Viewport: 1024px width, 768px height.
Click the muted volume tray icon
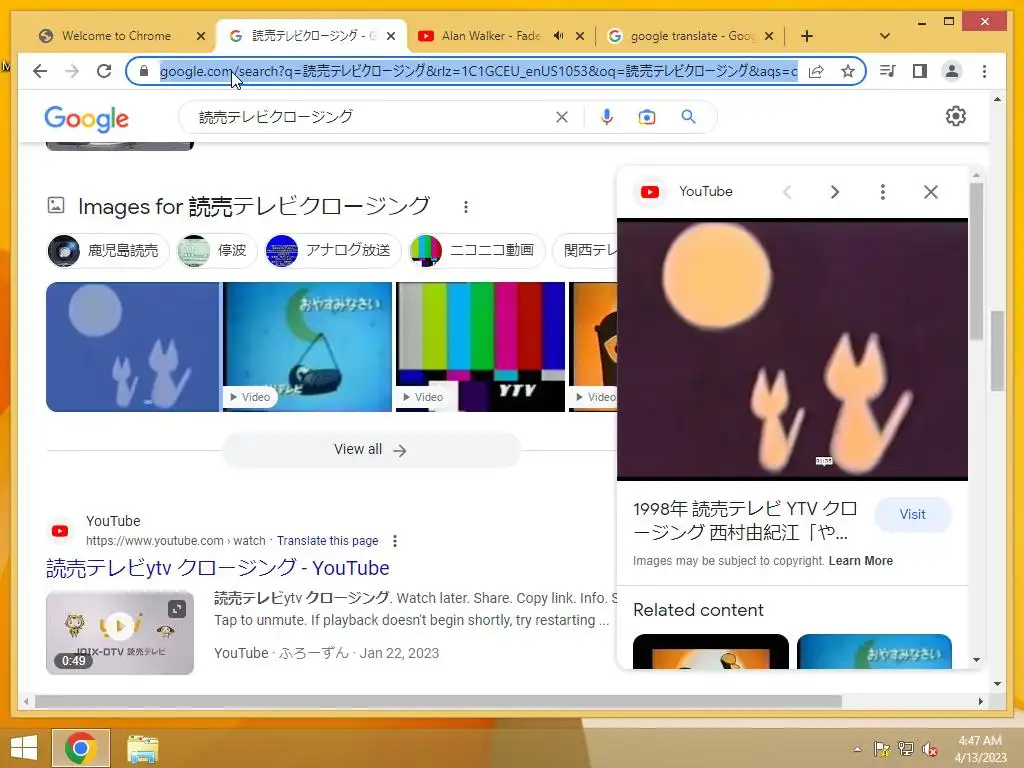tap(929, 749)
